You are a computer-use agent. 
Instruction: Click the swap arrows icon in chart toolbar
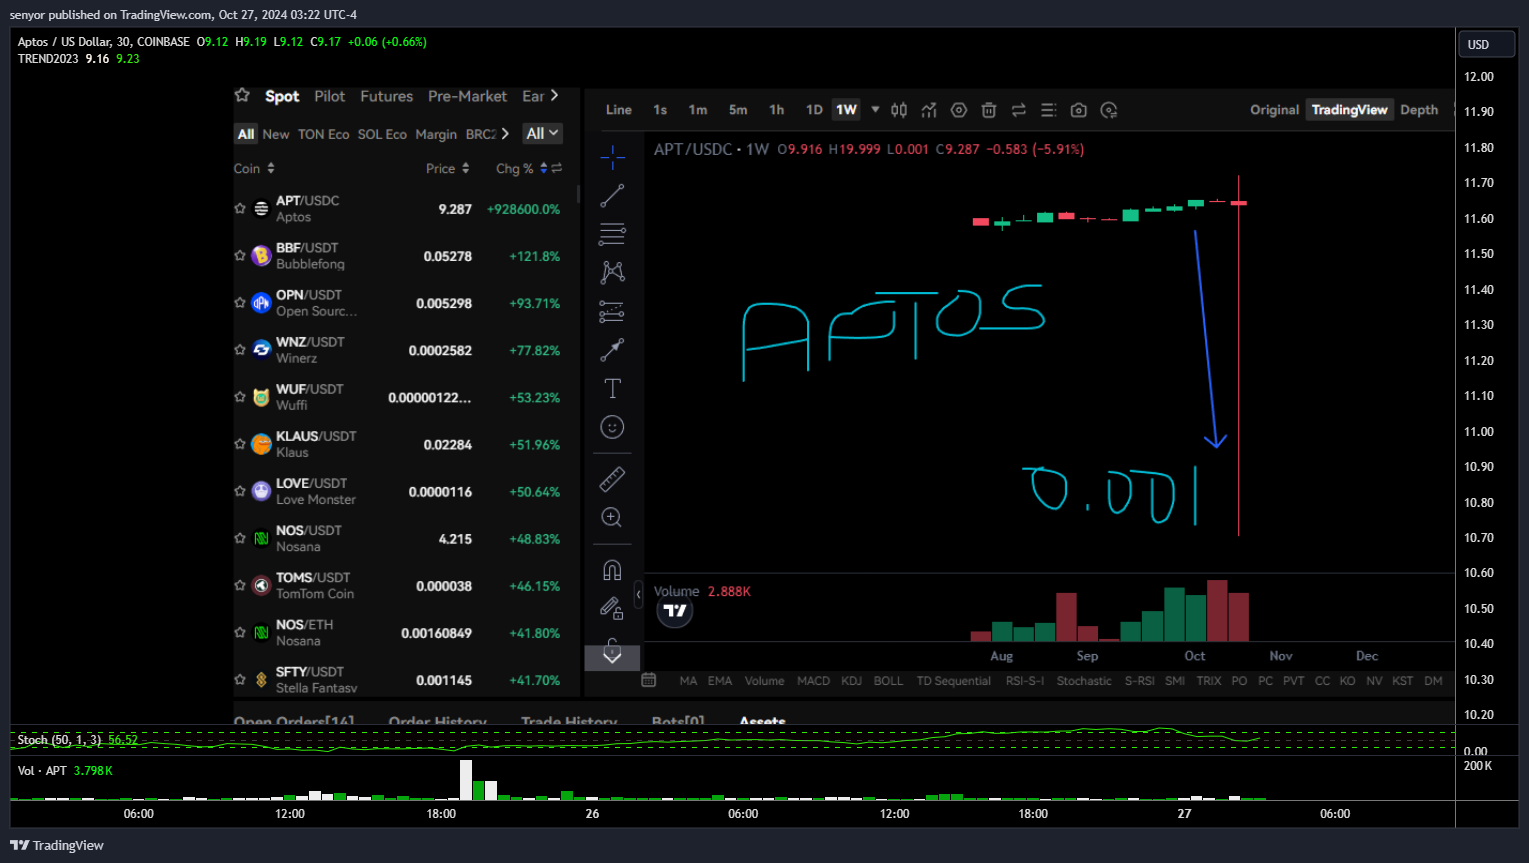click(x=1019, y=110)
